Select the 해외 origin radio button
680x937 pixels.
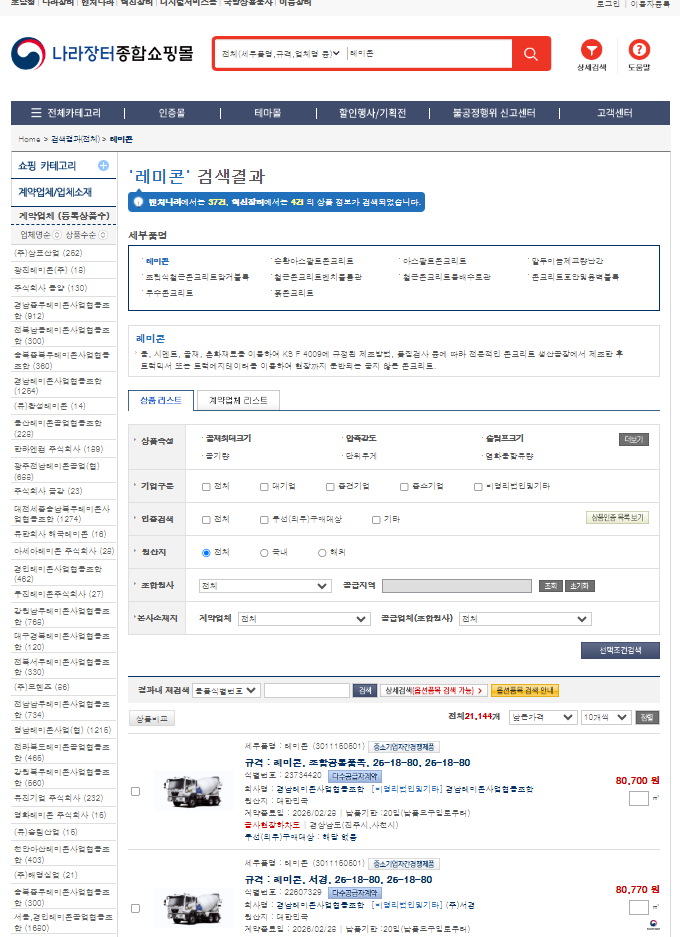click(322, 553)
